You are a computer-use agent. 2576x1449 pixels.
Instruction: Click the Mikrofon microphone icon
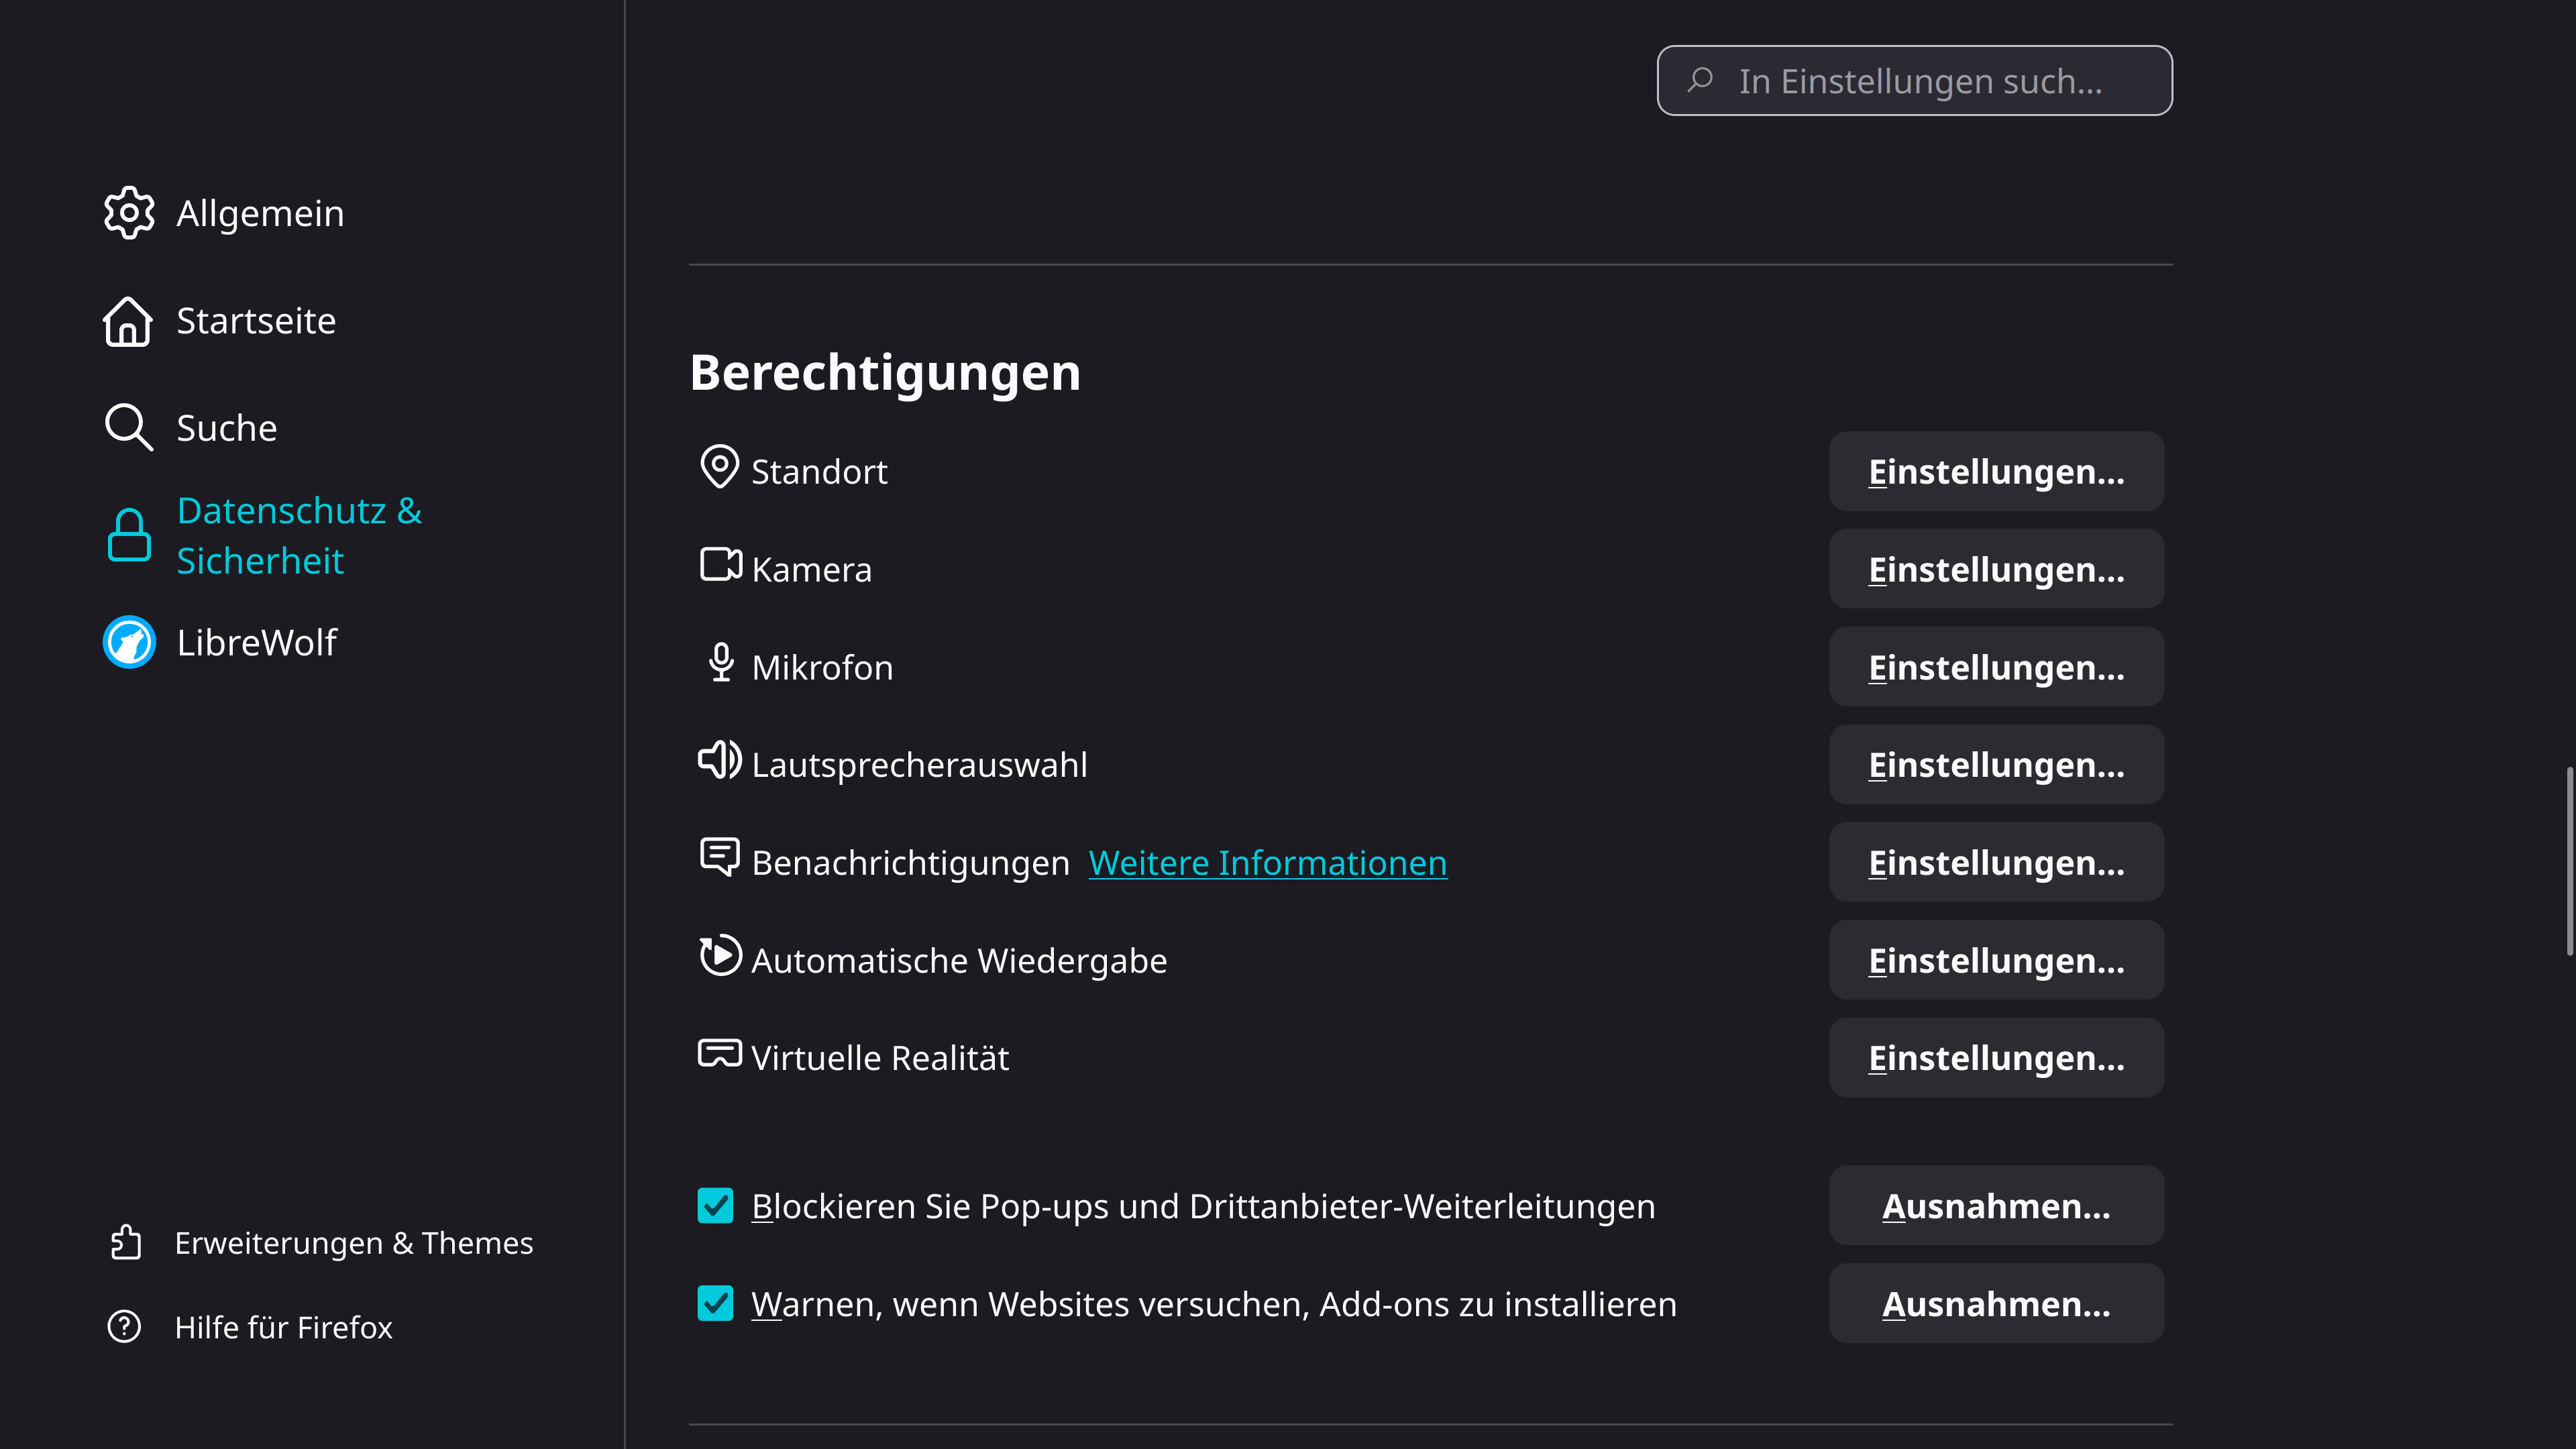click(x=719, y=664)
